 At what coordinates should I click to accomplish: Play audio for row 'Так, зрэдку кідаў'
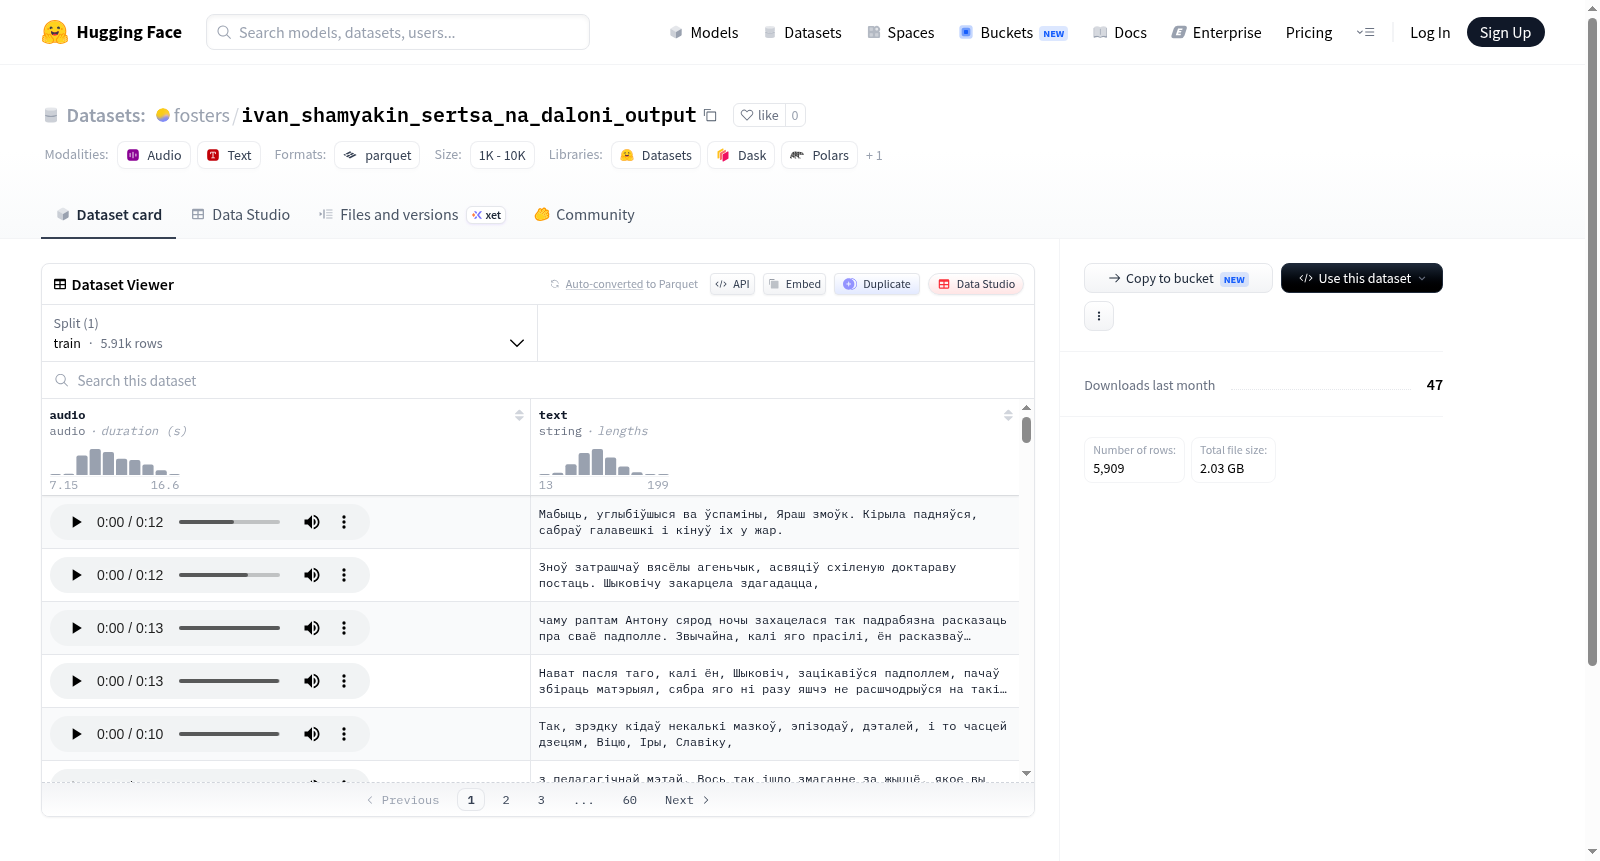pyautogui.click(x=76, y=734)
